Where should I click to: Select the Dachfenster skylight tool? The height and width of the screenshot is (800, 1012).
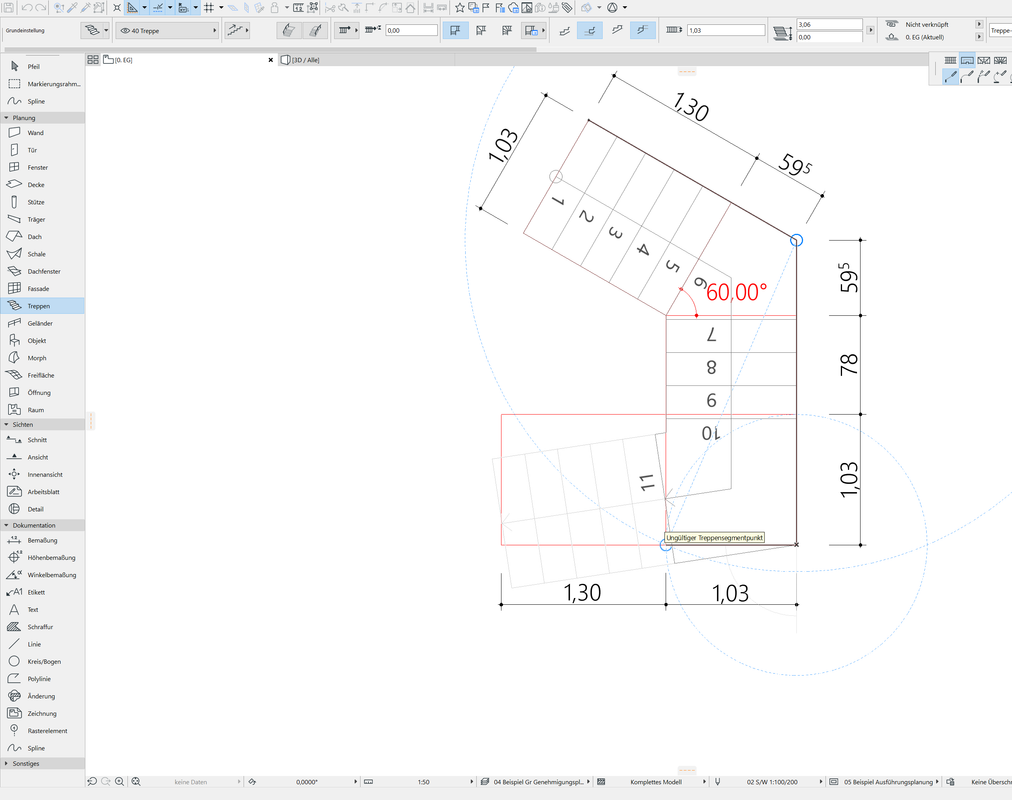(x=43, y=272)
